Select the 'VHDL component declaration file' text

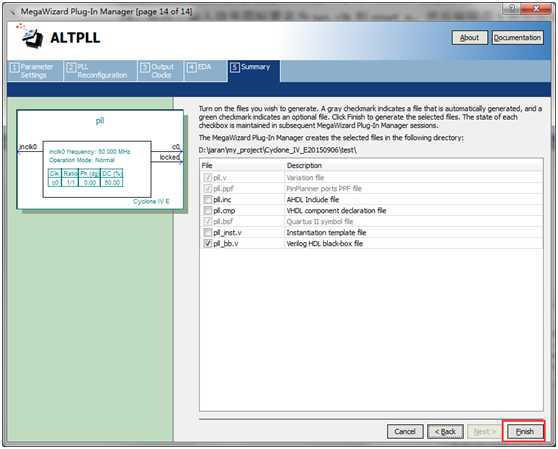(336, 211)
